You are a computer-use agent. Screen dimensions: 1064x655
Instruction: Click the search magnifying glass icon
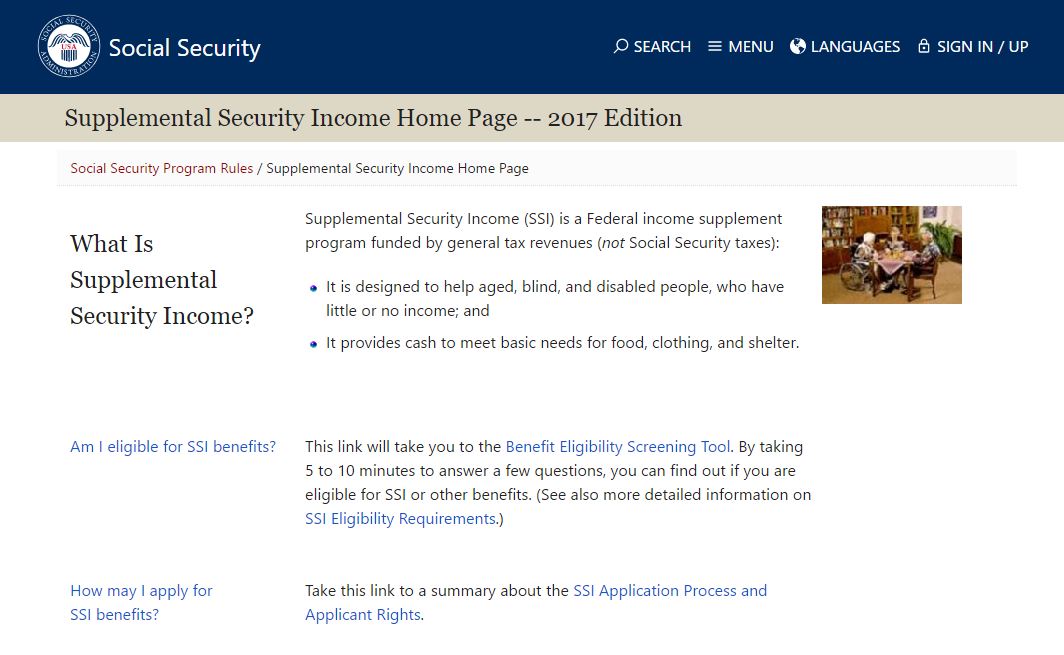click(x=621, y=46)
